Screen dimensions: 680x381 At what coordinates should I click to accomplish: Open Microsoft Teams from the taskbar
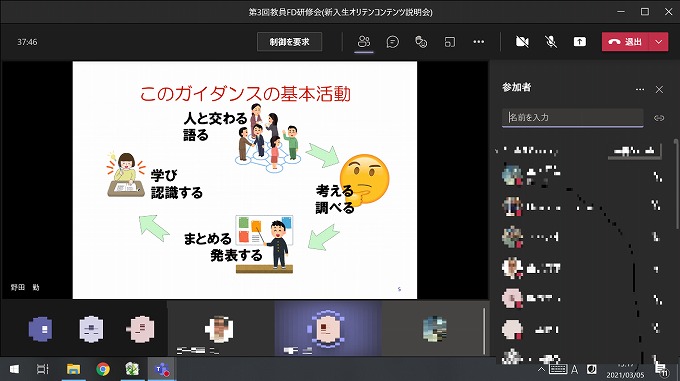pyautogui.click(x=162, y=369)
